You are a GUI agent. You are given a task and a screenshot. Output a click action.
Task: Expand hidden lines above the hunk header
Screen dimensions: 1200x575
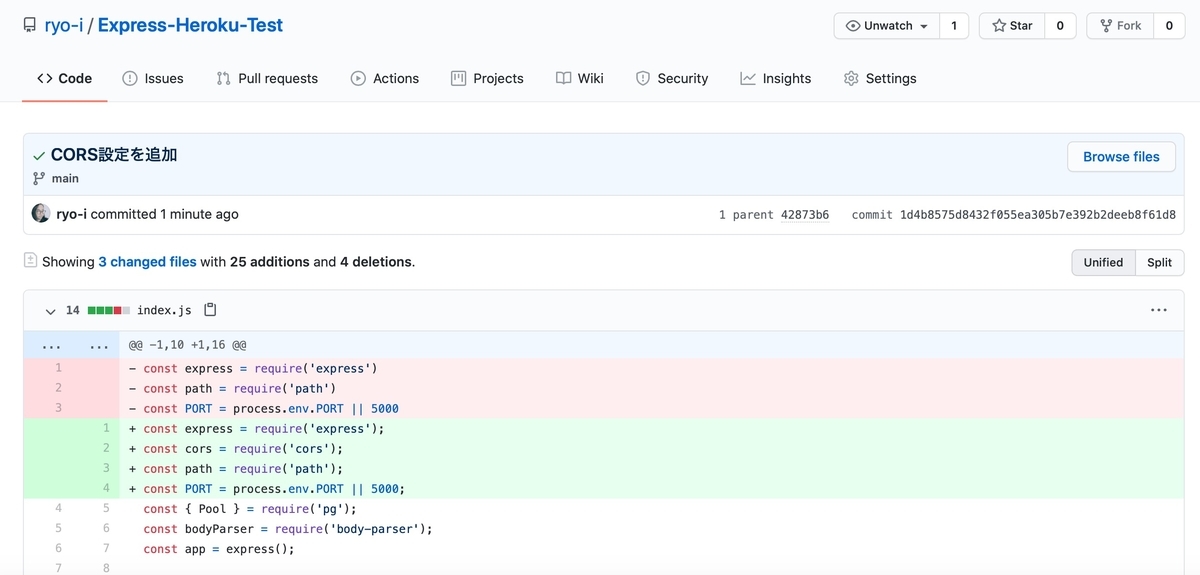(x=71, y=345)
